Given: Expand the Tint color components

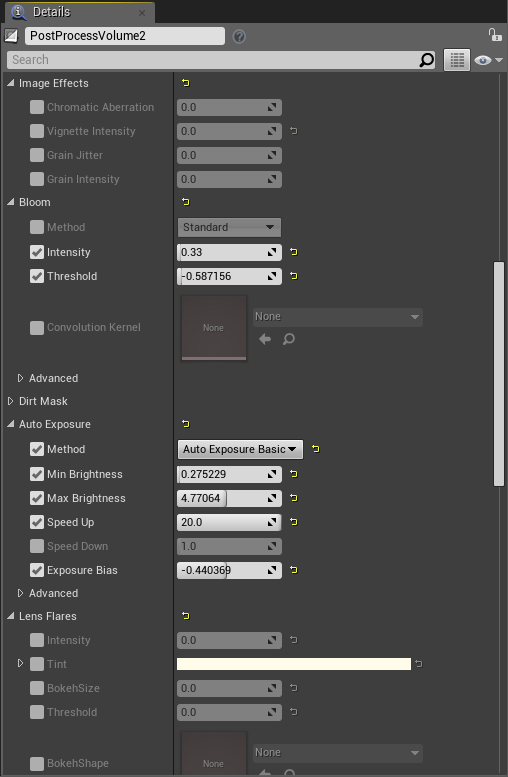Looking at the screenshot, I should tap(20, 664).
